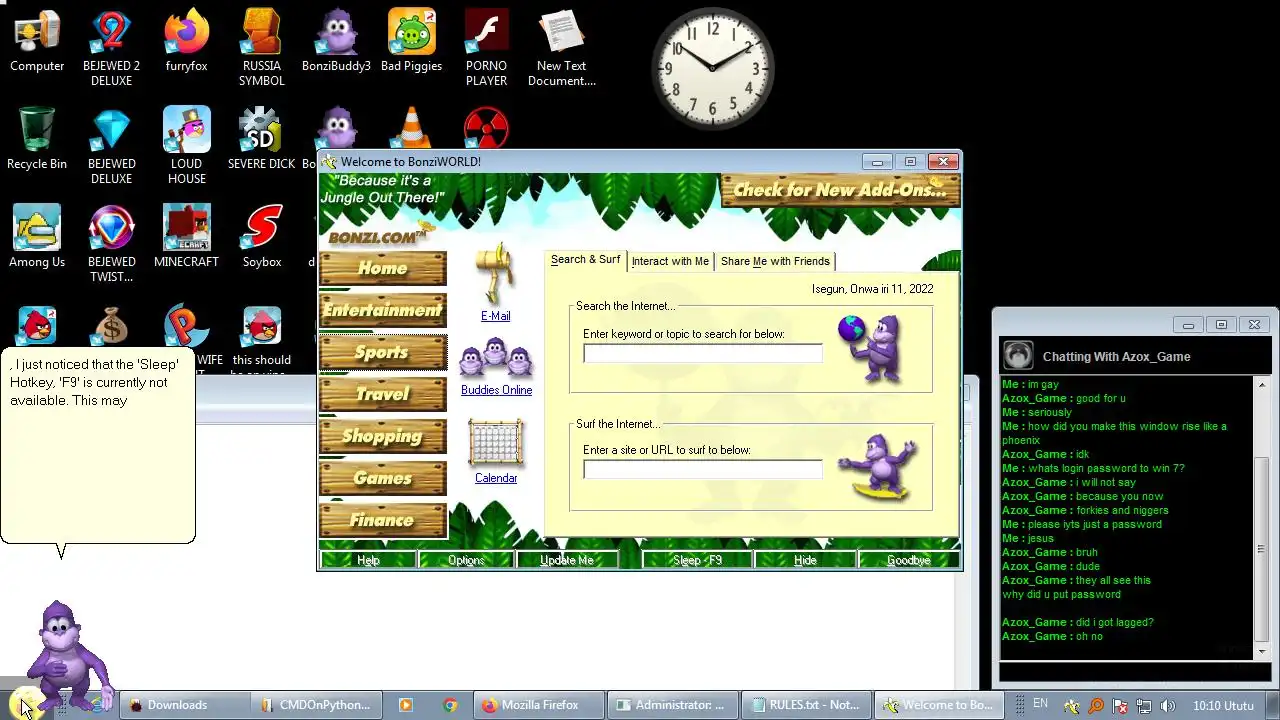Go to Home in BonziWORLD sidebar
The width and height of the screenshot is (1280, 720).
click(383, 268)
